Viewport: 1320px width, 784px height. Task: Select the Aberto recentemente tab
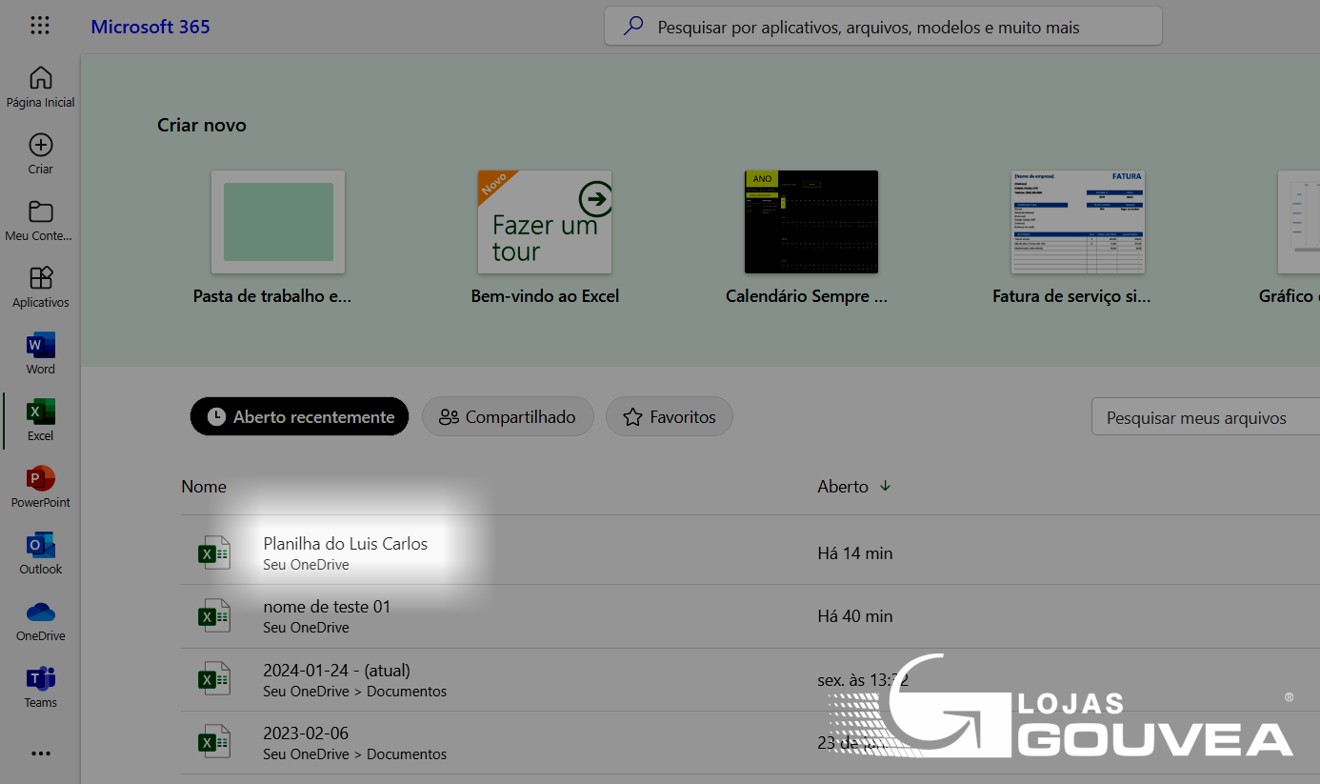300,417
